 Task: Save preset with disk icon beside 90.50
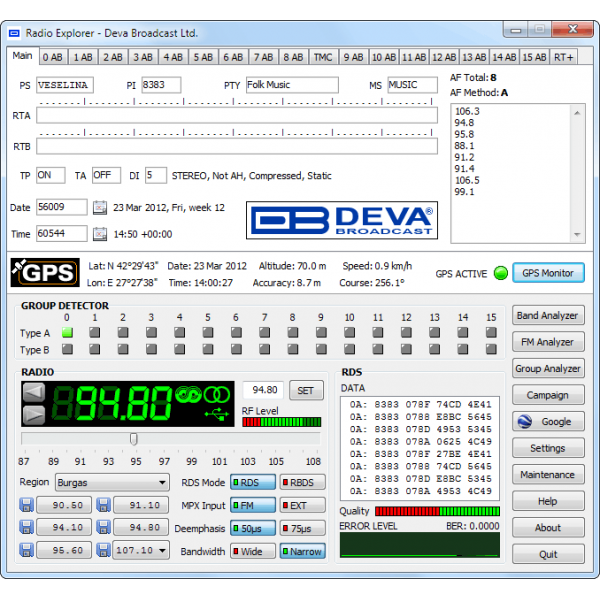coord(26,505)
